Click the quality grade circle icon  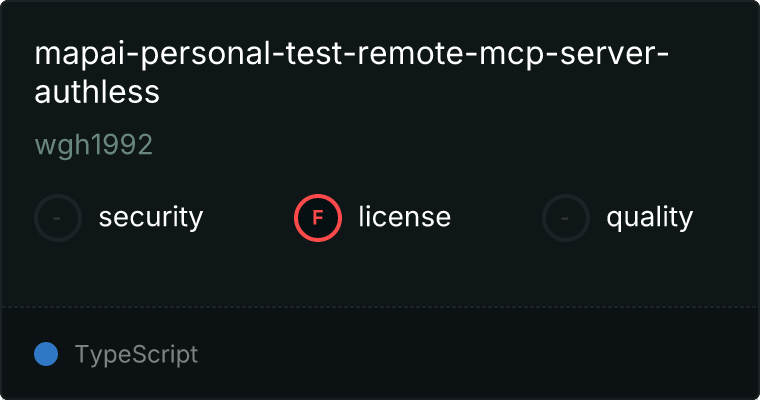coord(566,217)
